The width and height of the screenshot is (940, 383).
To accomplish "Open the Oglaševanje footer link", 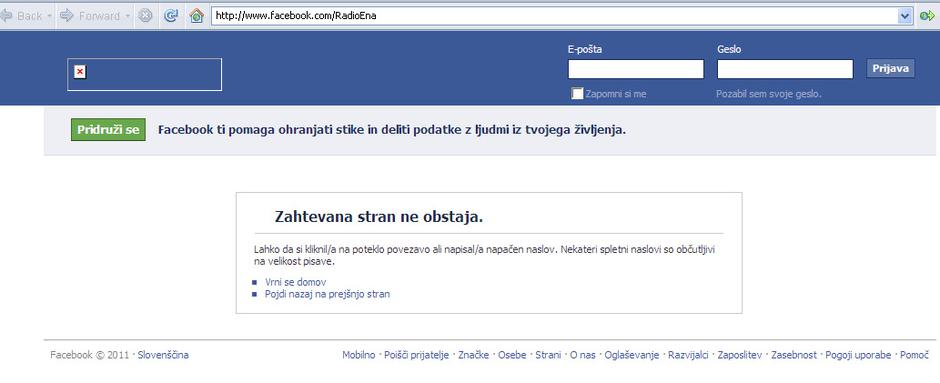I will [632, 355].
